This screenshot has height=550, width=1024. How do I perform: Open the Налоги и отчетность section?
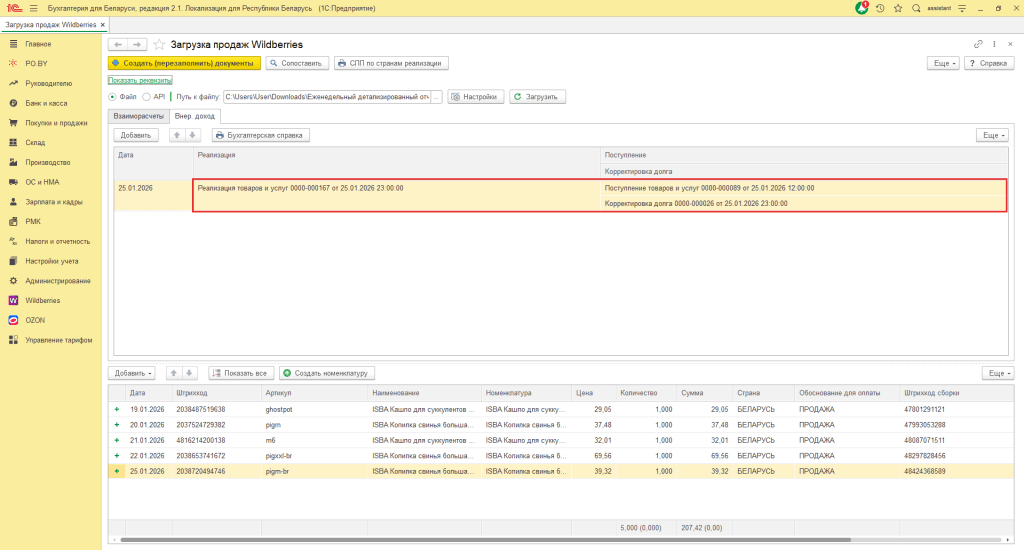(x=57, y=241)
